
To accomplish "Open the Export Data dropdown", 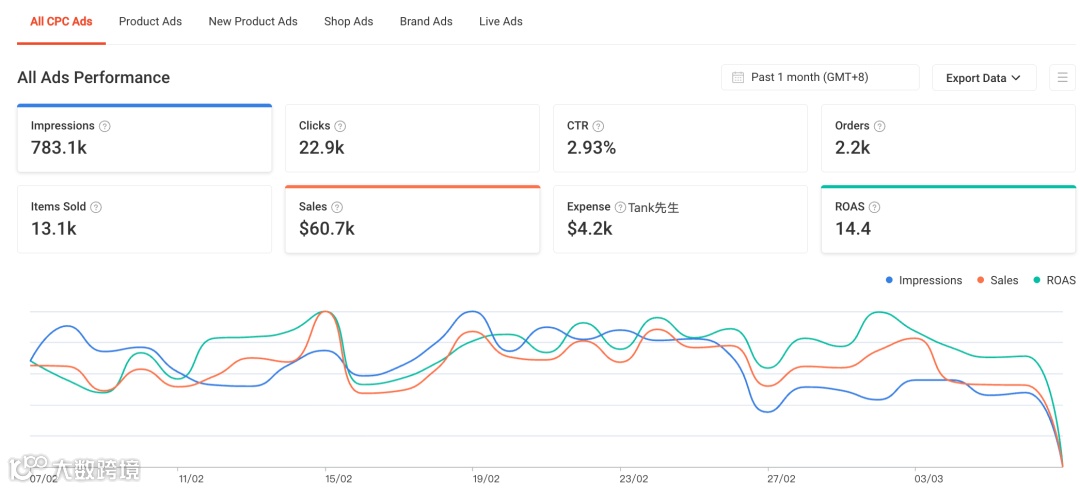I will click(983, 78).
